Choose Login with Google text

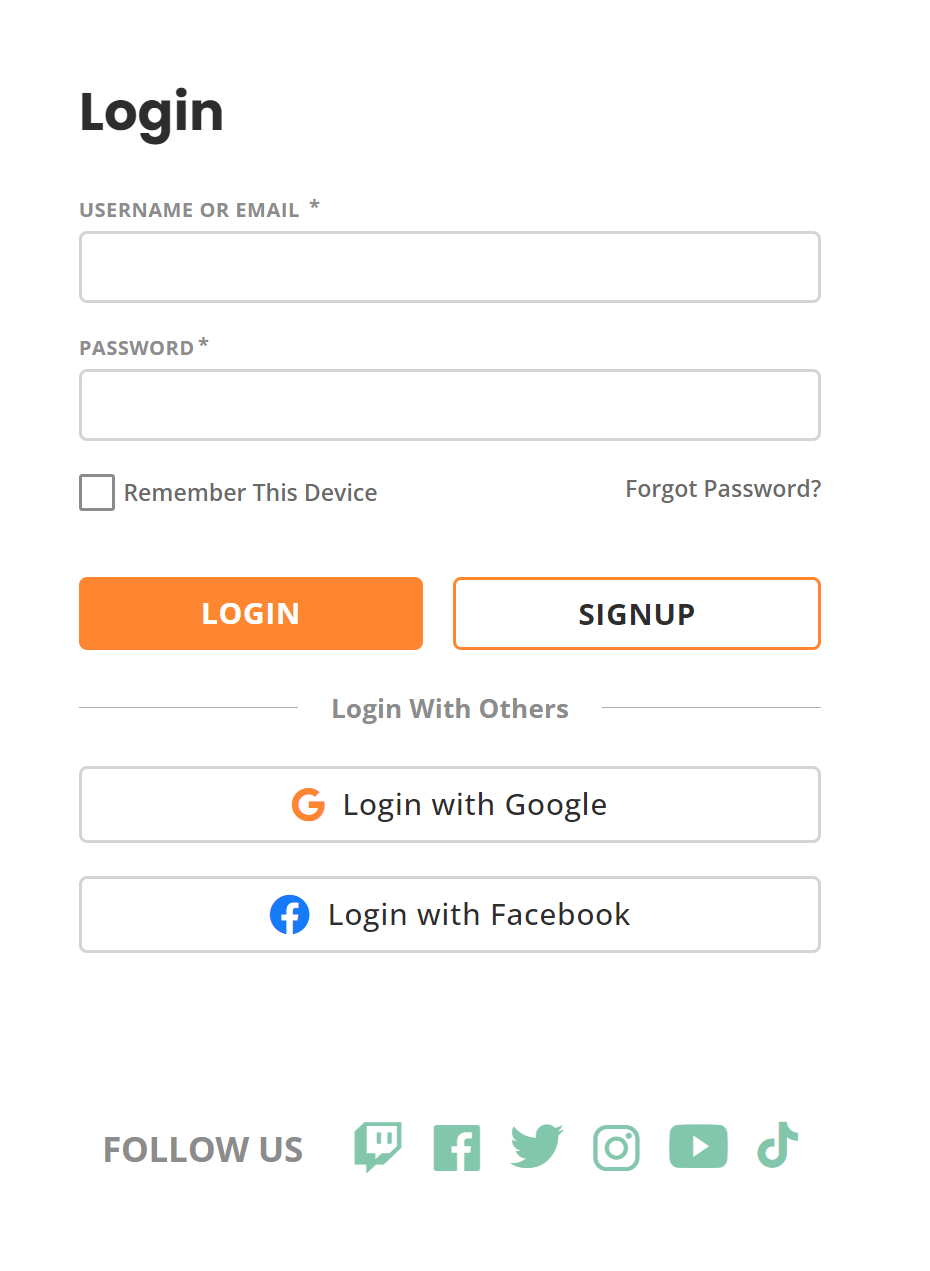tap(475, 805)
